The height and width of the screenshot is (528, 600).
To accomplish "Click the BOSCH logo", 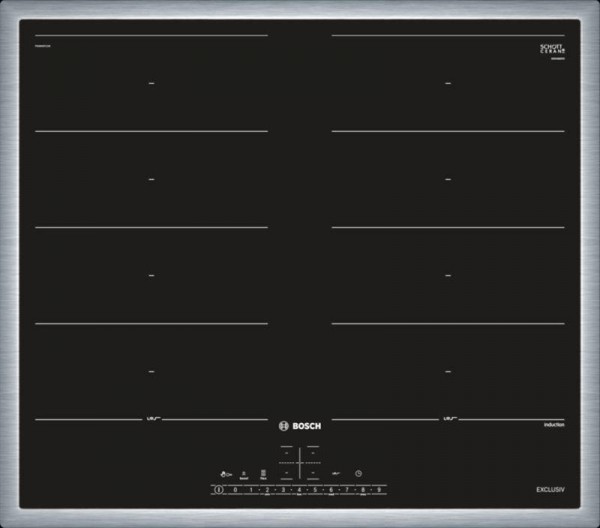I will coord(300,426).
